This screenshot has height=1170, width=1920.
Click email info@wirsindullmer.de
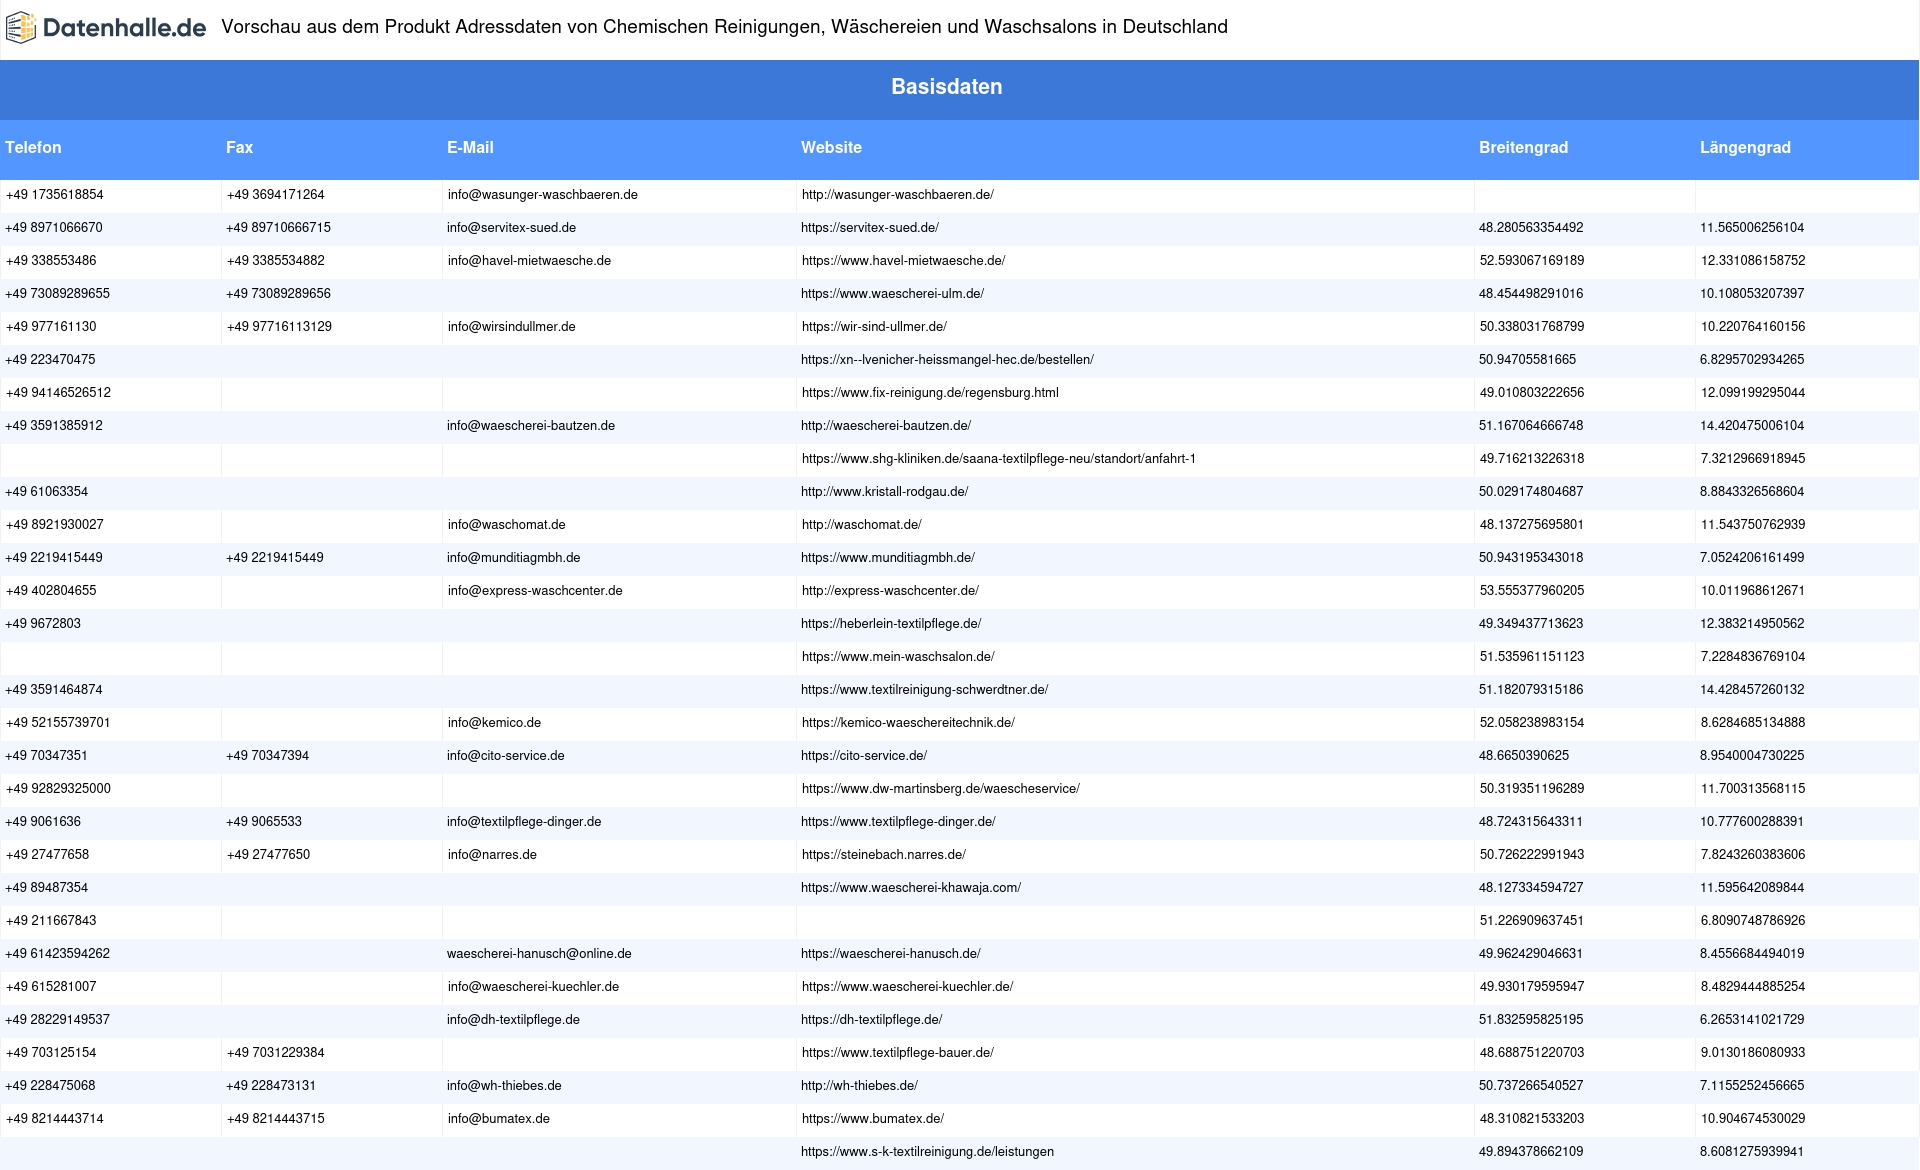(512, 327)
